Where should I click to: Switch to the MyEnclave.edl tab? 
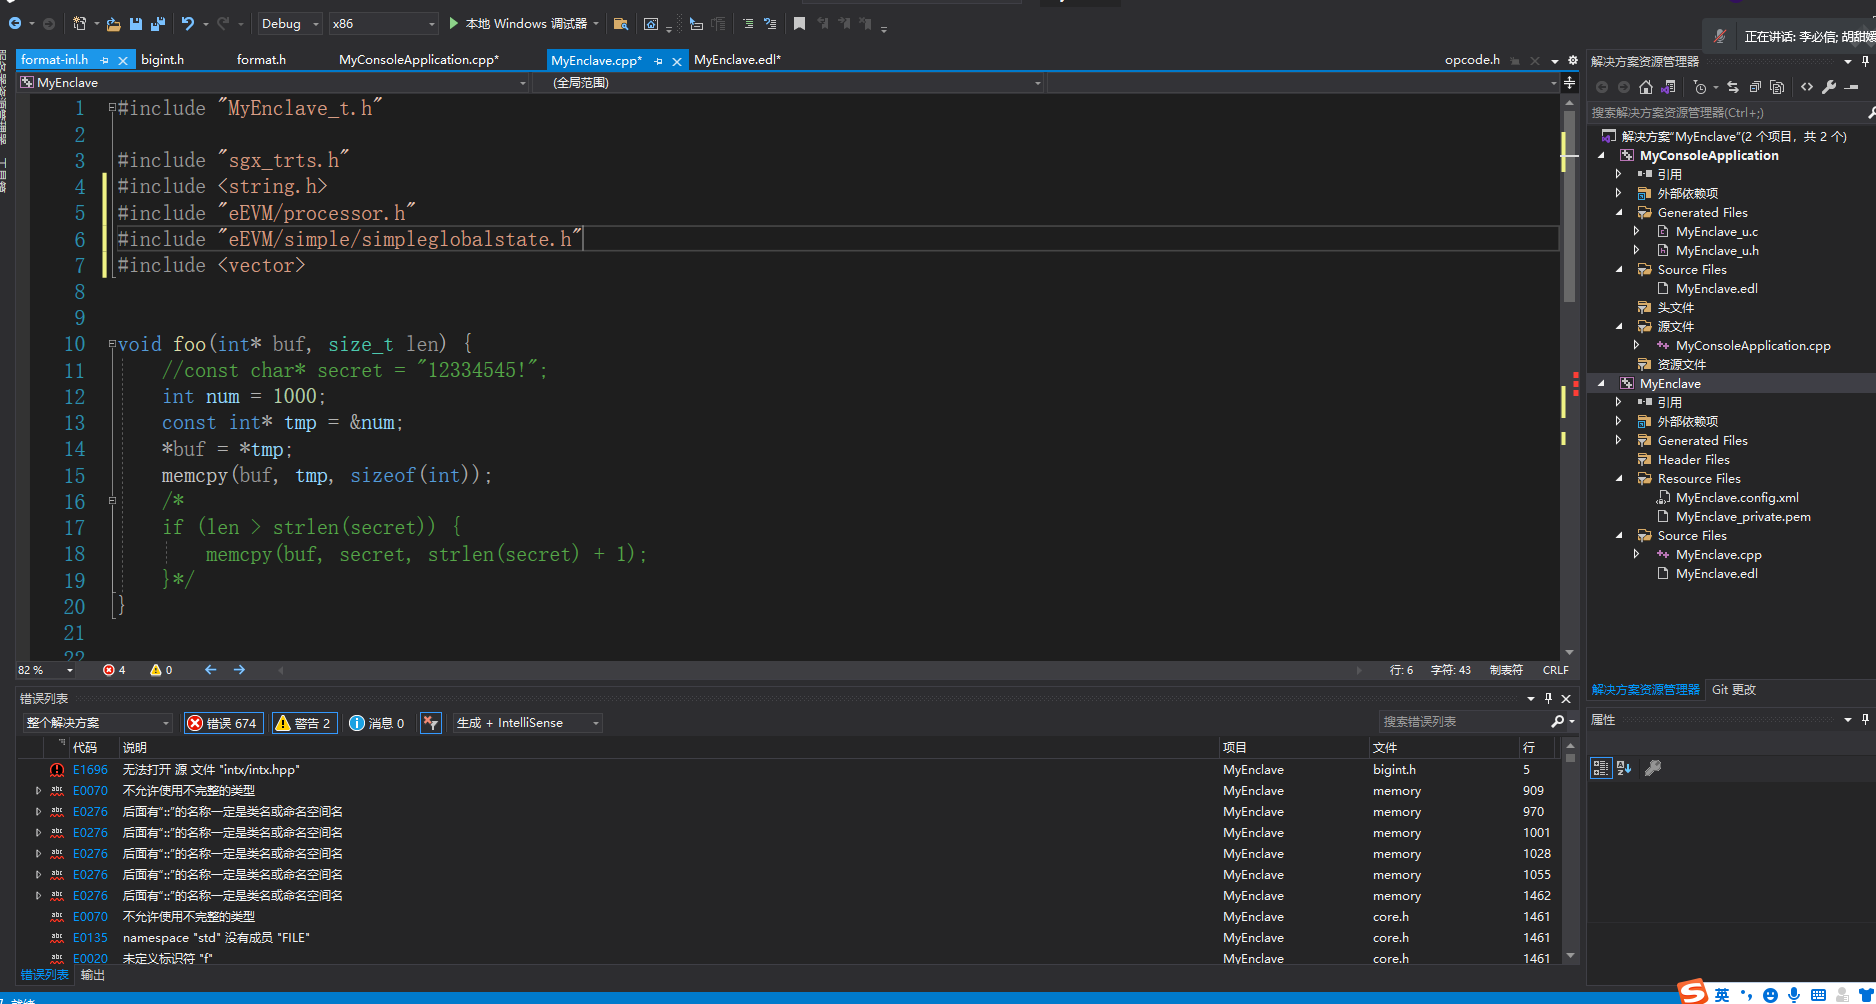(738, 60)
